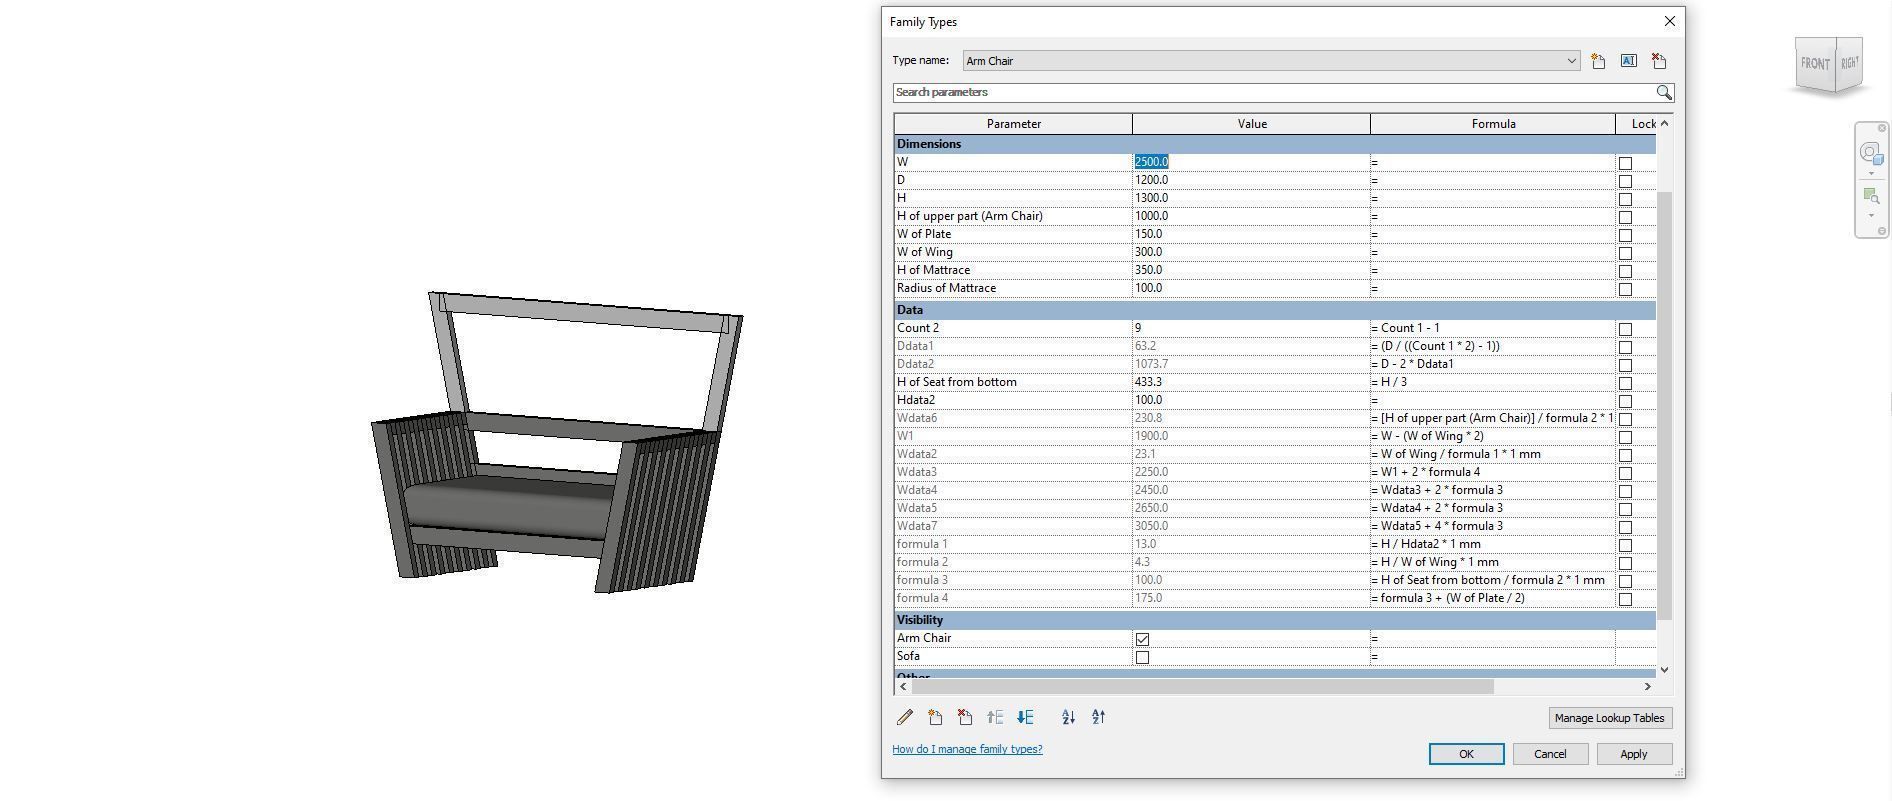Enable the Sofa visibility checkbox

pyautogui.click(x=1142, y=657)
